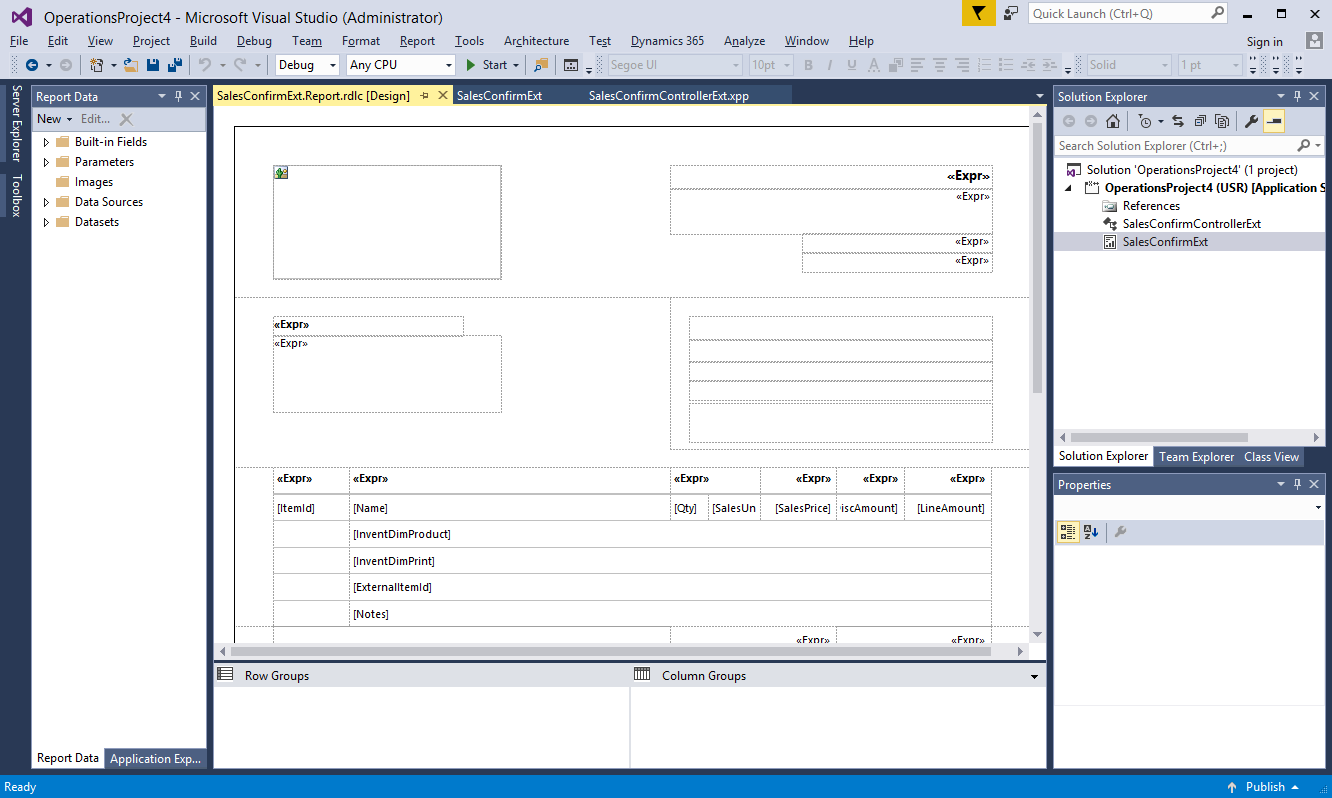
Task: Click Sync with Active Document icon
Action: pos(1178,121)
